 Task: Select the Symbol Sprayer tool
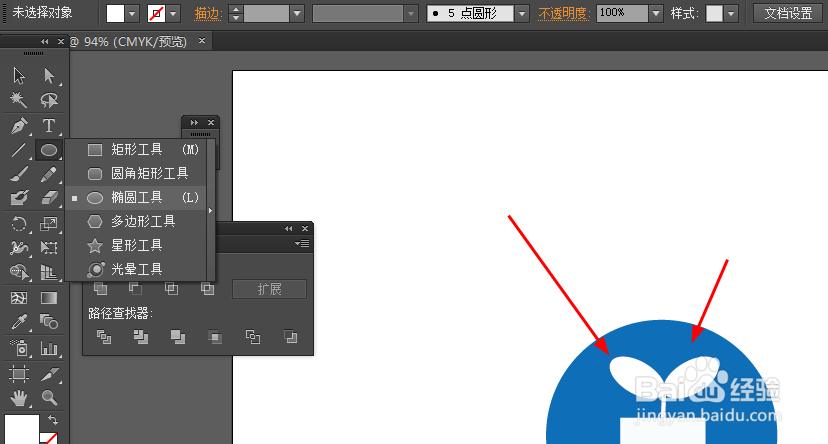(19, 348)
